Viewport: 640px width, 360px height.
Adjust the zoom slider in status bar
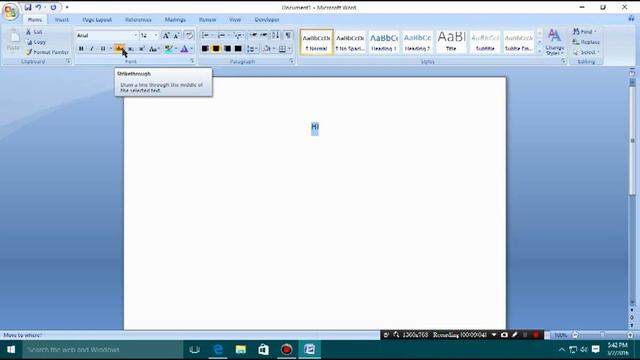click(602, 335)
